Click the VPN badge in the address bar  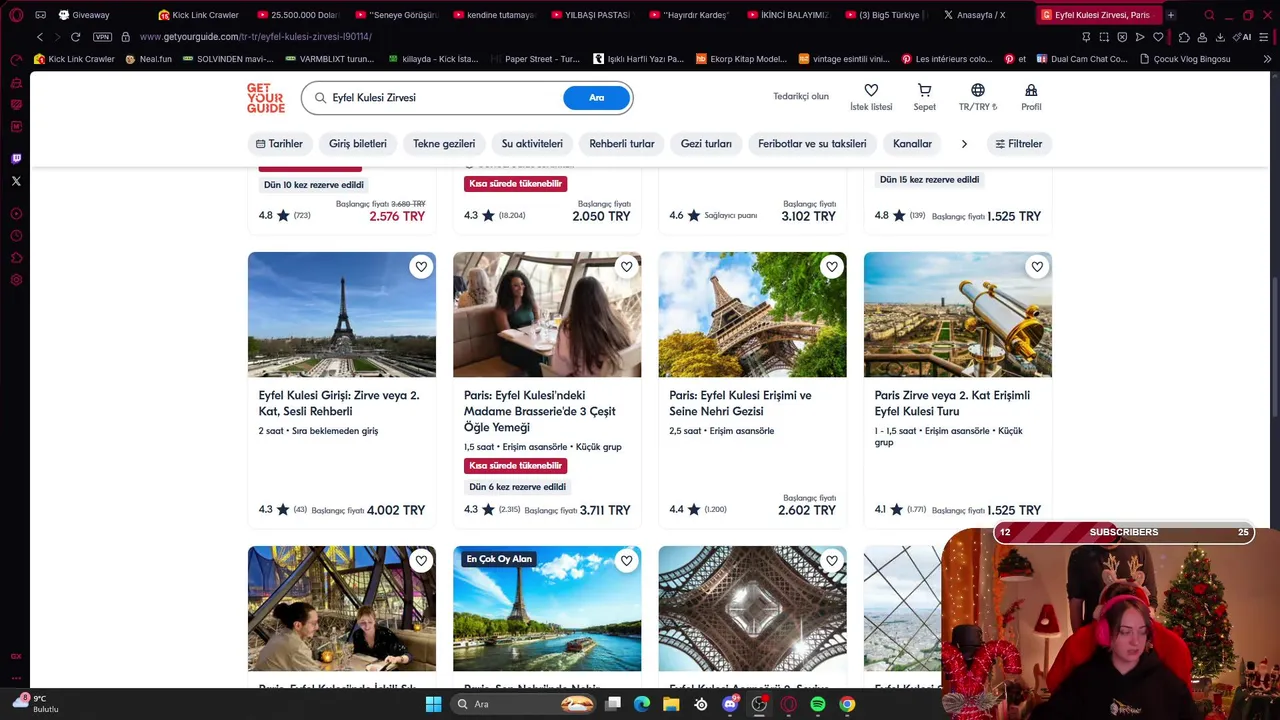point(102,37)
